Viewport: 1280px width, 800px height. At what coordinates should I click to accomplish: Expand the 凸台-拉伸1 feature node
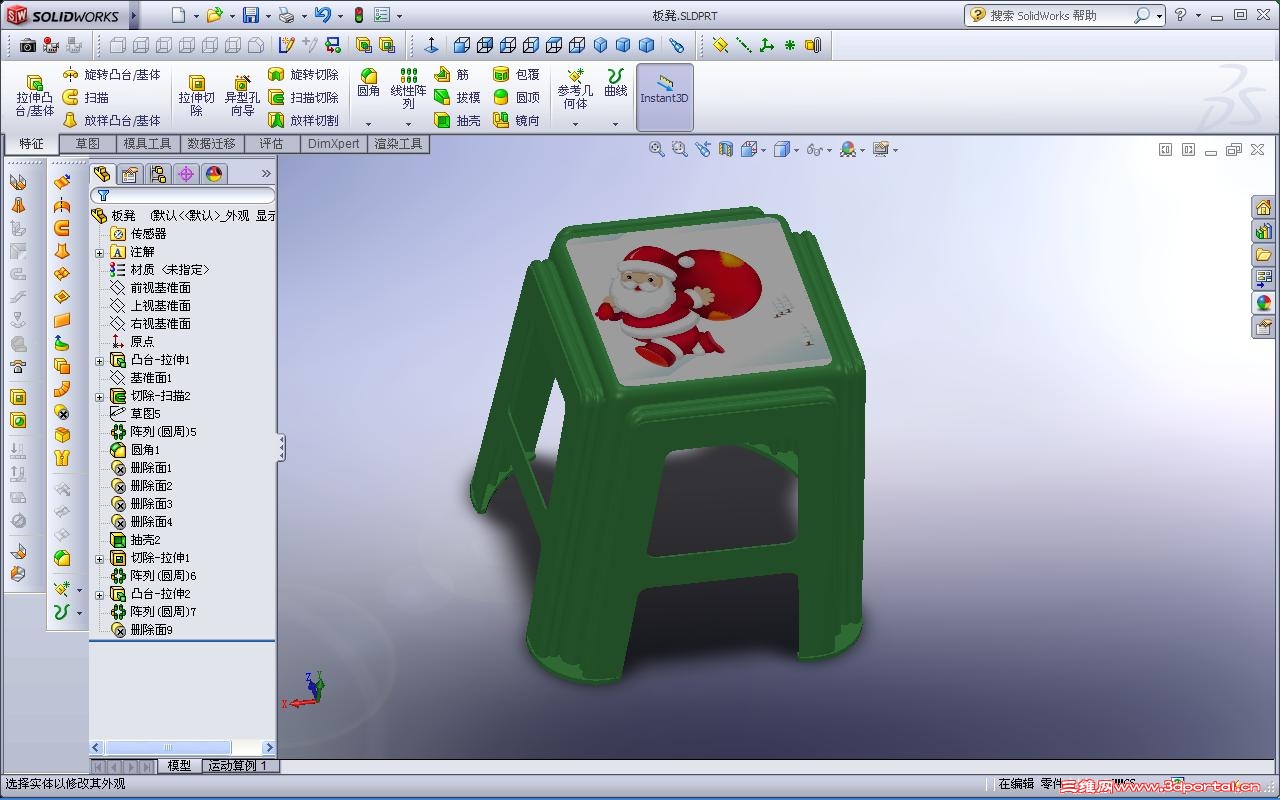99,361
